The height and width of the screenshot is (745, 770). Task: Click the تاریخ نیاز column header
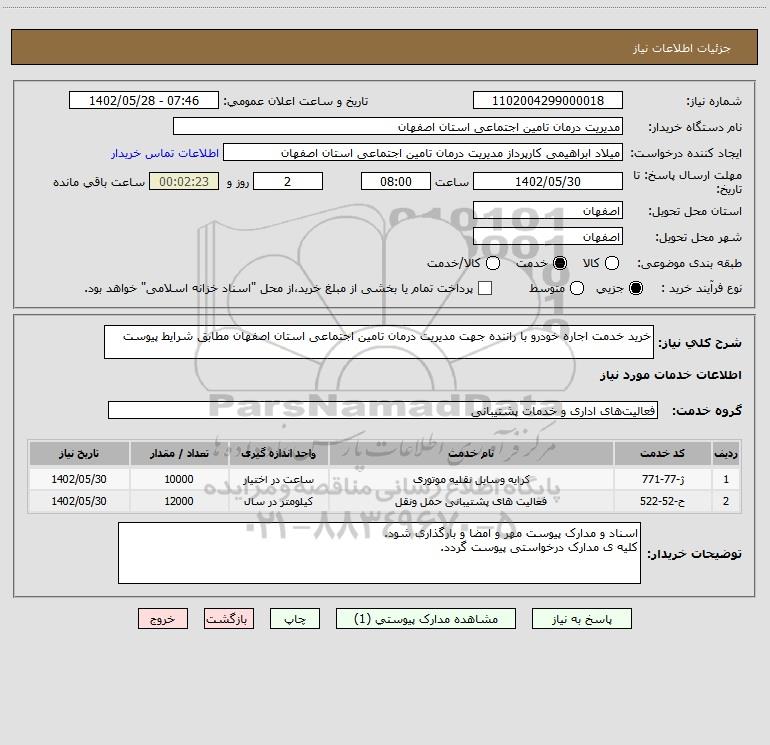pos(79,453)
